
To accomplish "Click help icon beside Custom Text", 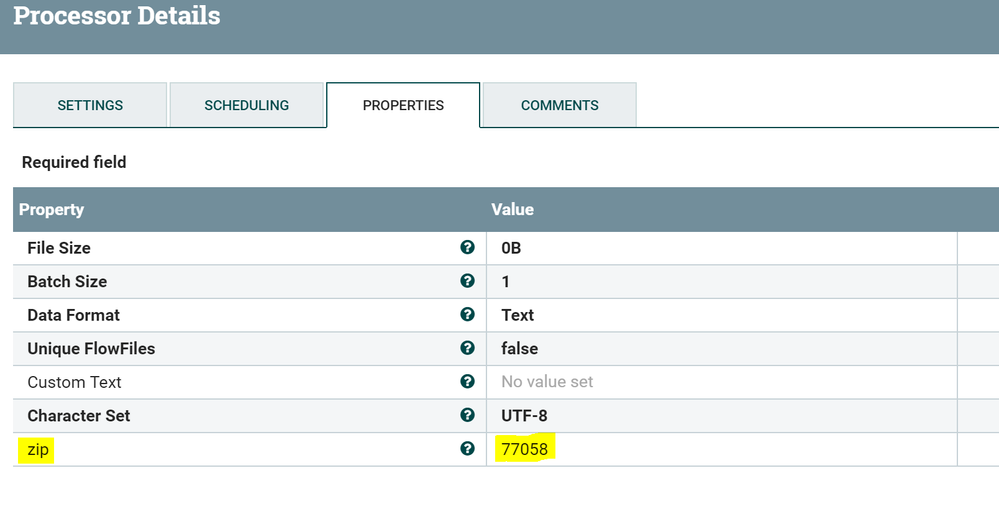I will [x=467, y=382].
